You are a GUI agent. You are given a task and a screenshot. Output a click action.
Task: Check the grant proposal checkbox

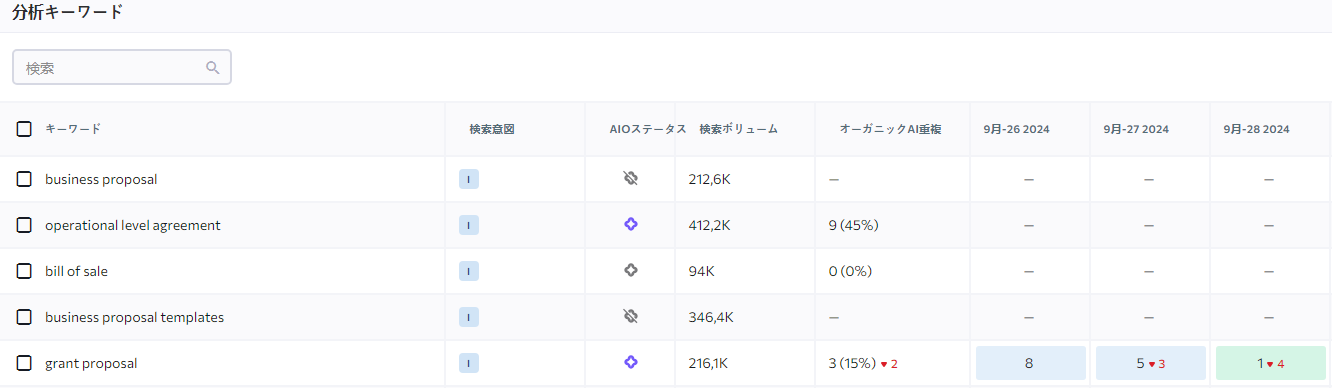pyautogui.click(x=24, y=363)
